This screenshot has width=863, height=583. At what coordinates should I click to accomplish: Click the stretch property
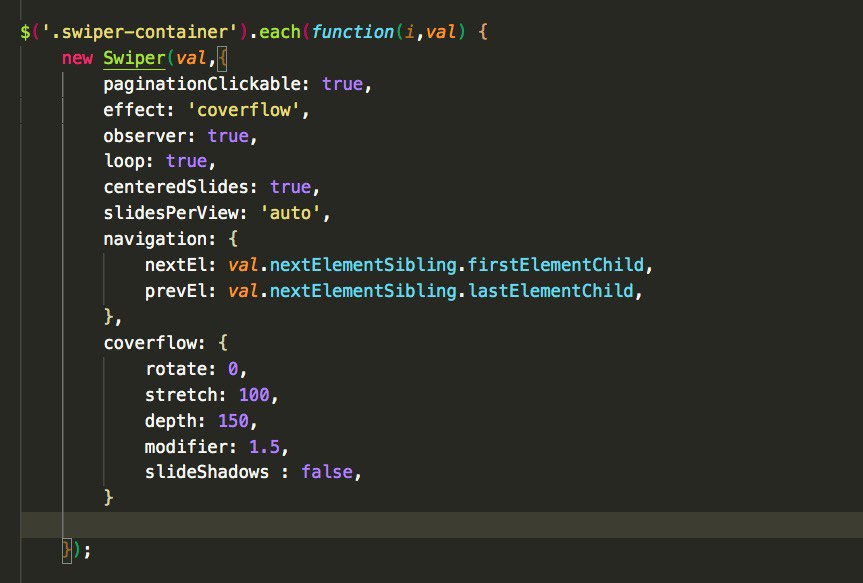point(181,395)
